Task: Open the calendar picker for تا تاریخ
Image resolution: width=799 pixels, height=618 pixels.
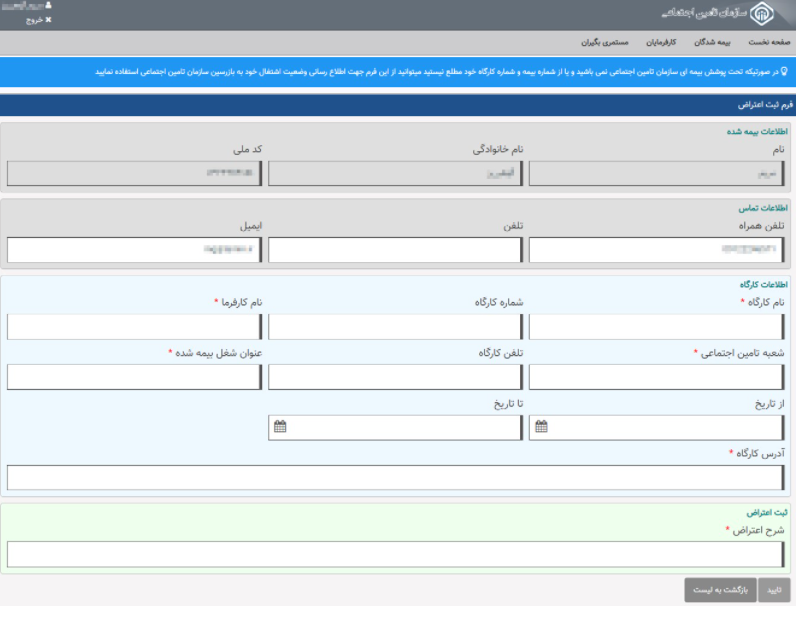Action: (x=280, y=426)
